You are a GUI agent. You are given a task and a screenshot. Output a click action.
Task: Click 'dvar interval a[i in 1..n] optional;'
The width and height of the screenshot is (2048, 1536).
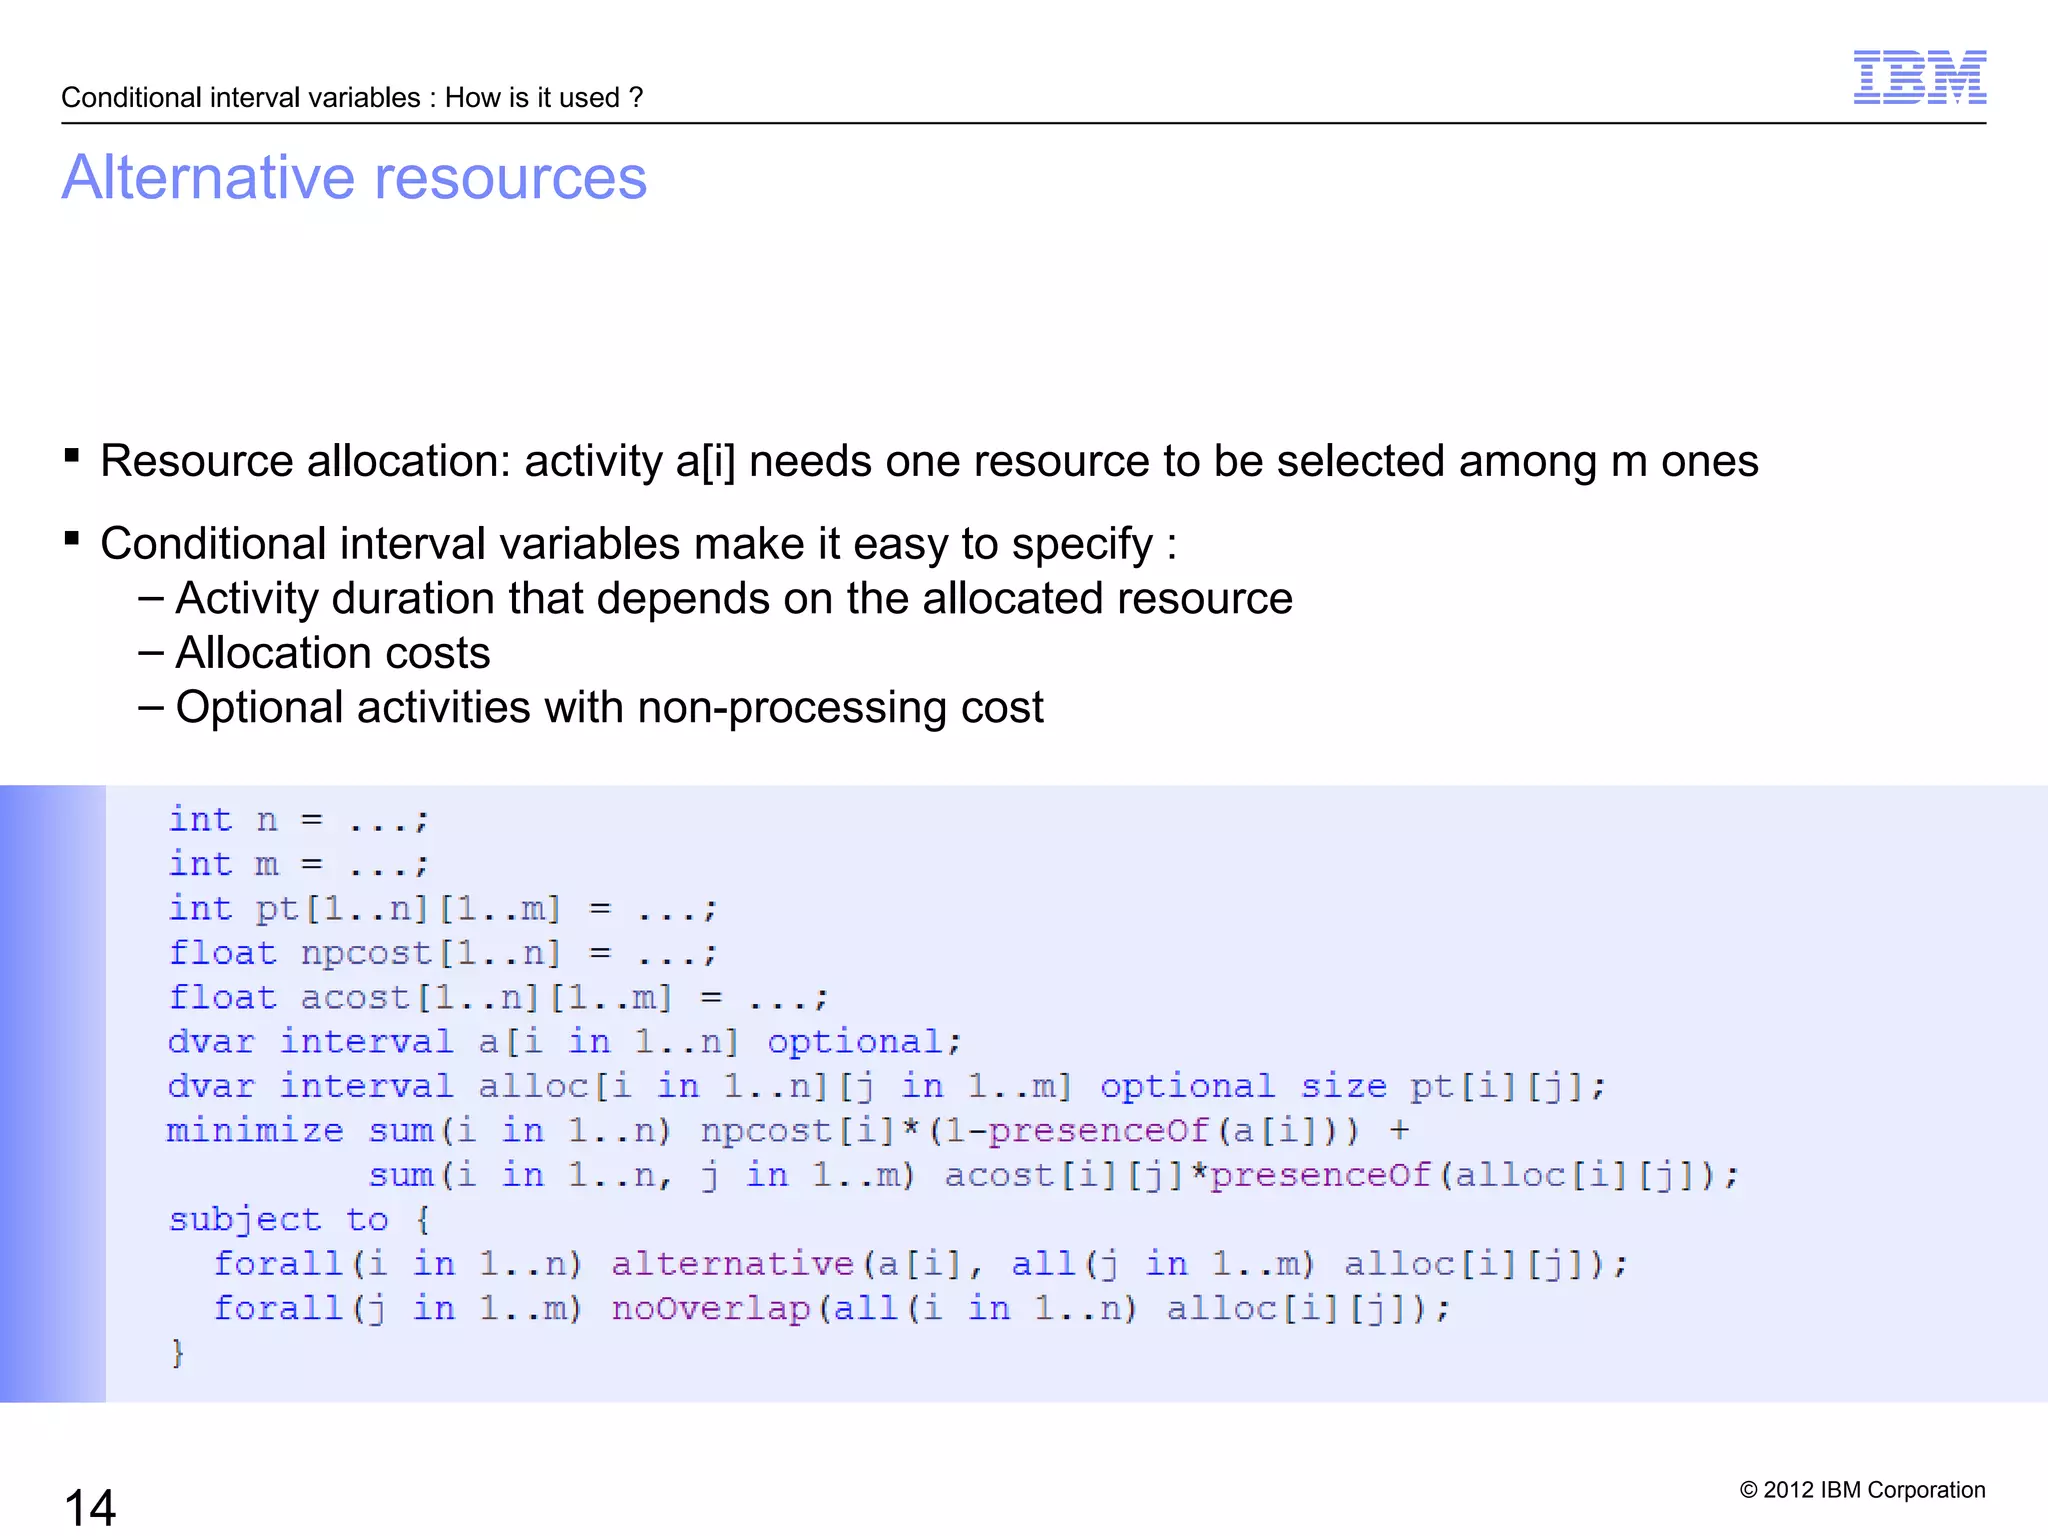coord(565,1041)
